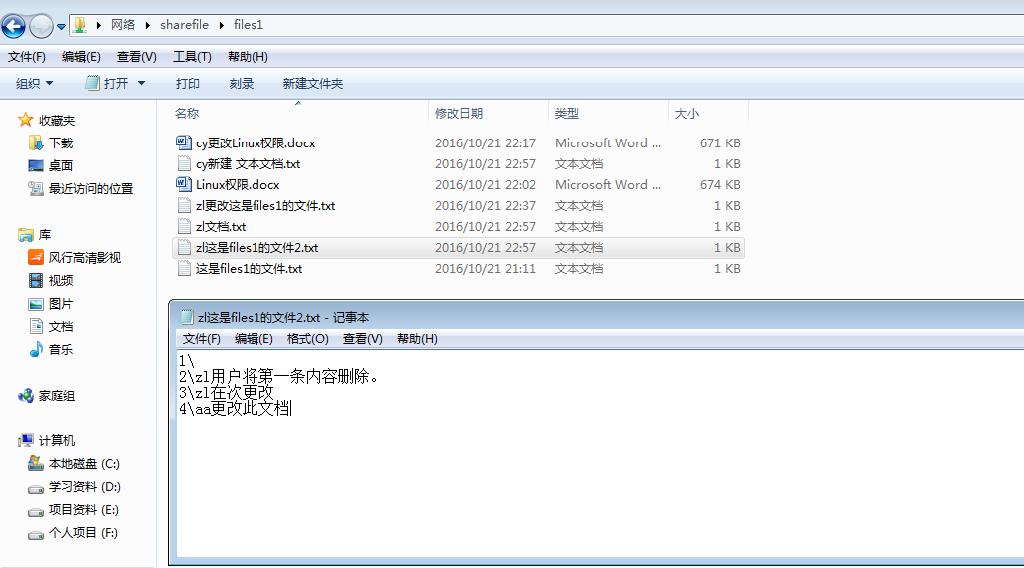Expand the 打开 button dropdown arrow

click(x=141, y=84)
